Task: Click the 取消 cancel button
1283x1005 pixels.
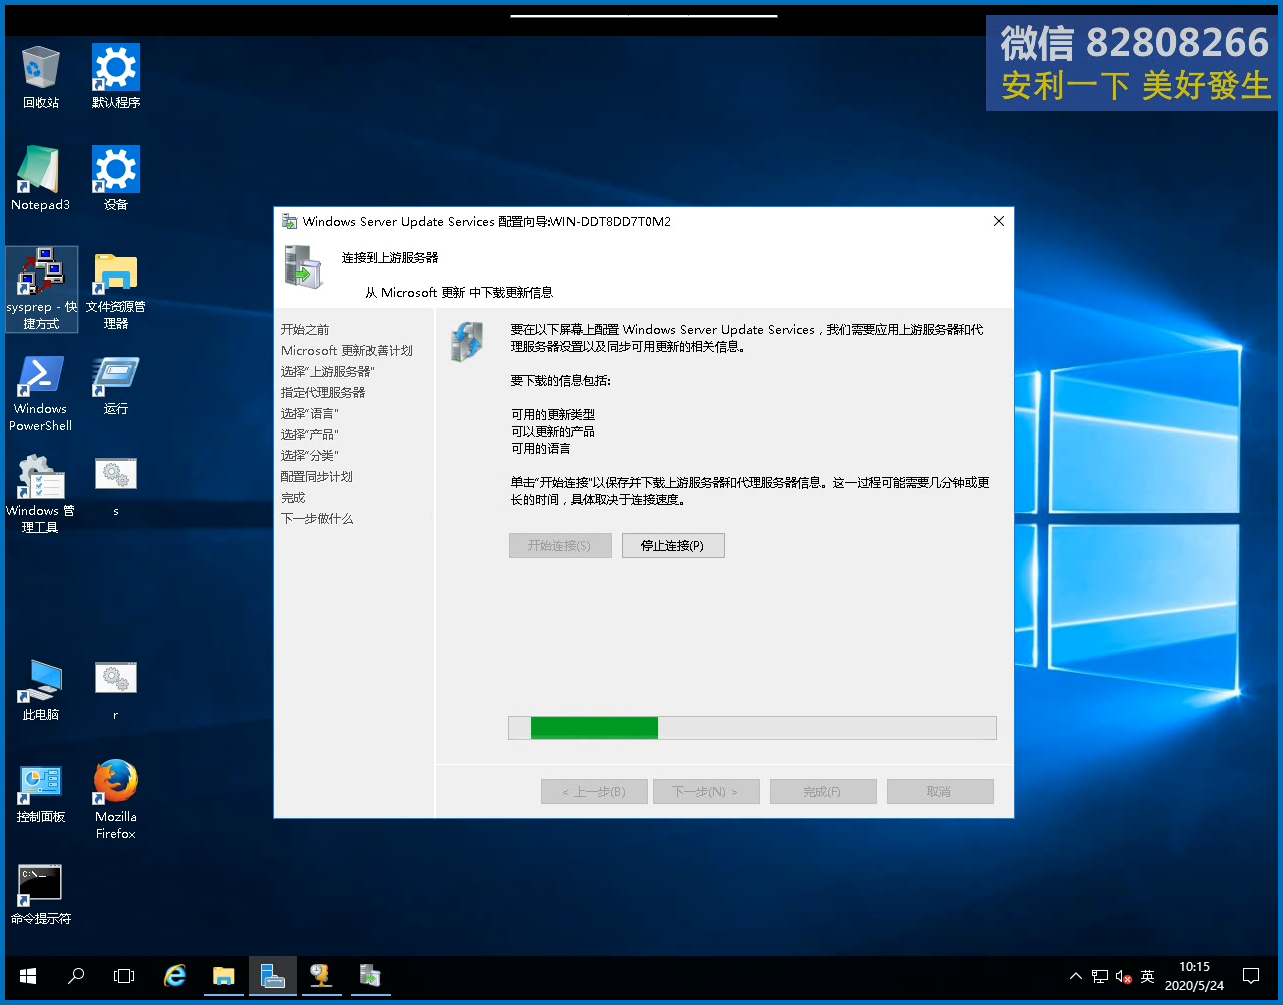Action: tap(940, 791)
